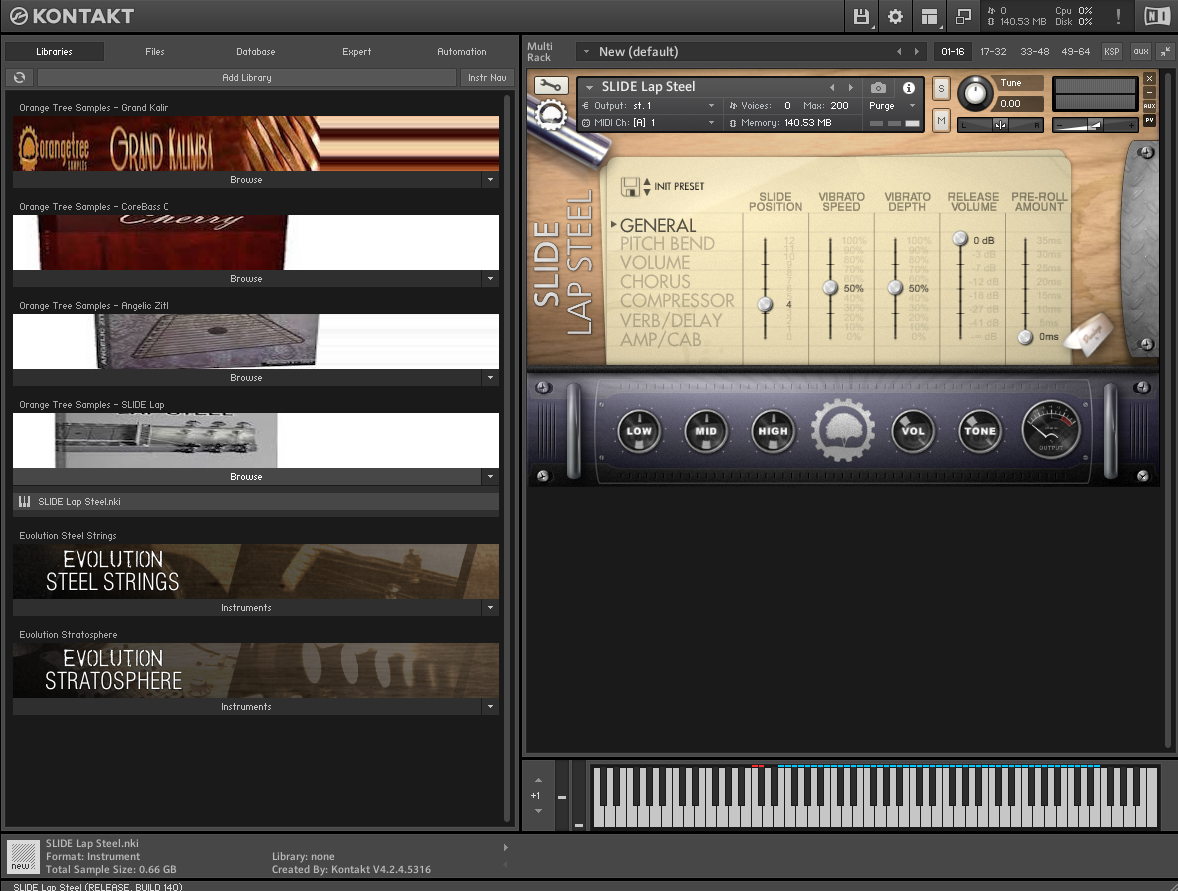This screenshot has height=891, width=1178.
Task: Switch to the Automation tab
Action: 461,52
